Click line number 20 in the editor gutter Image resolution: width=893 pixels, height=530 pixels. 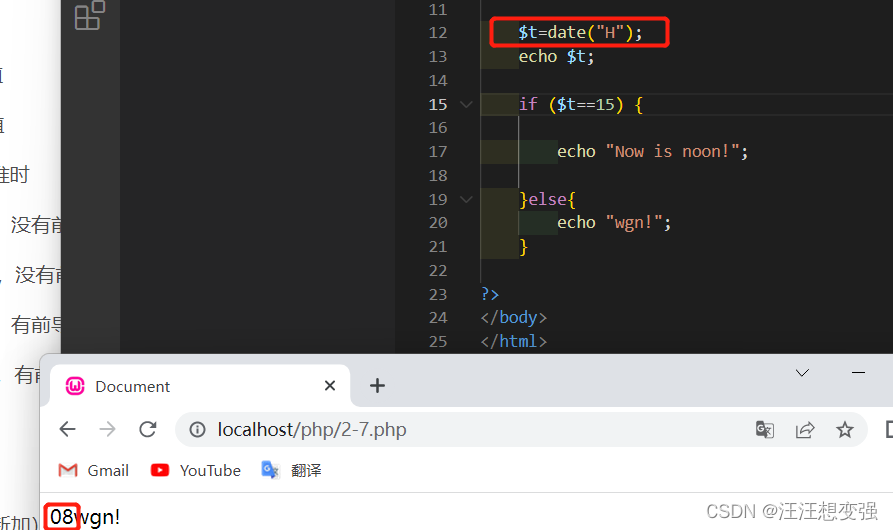coord(438,223)
